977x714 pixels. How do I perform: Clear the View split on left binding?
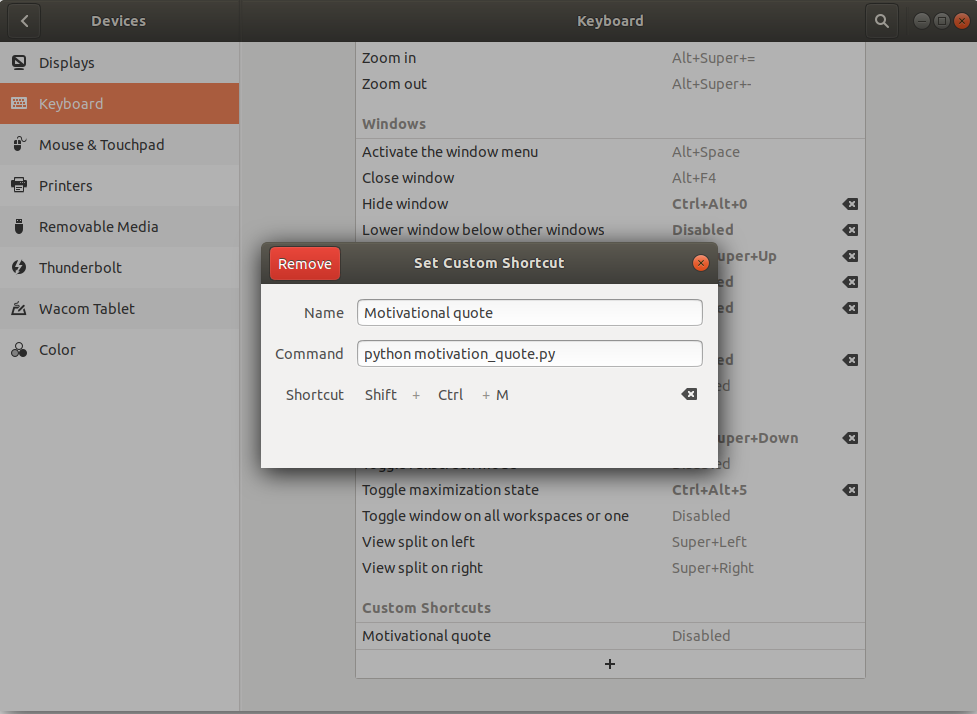(x=849, y=541)
